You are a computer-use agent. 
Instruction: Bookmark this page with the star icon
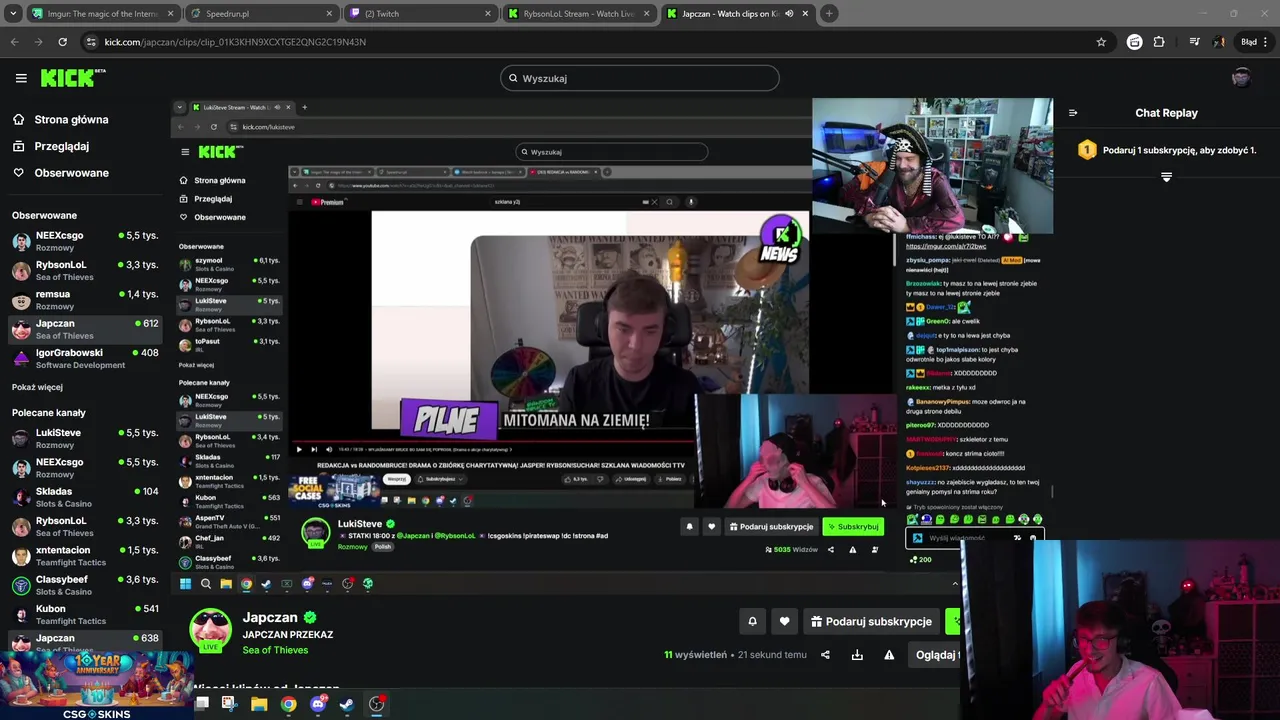(x=1101, y=42)
